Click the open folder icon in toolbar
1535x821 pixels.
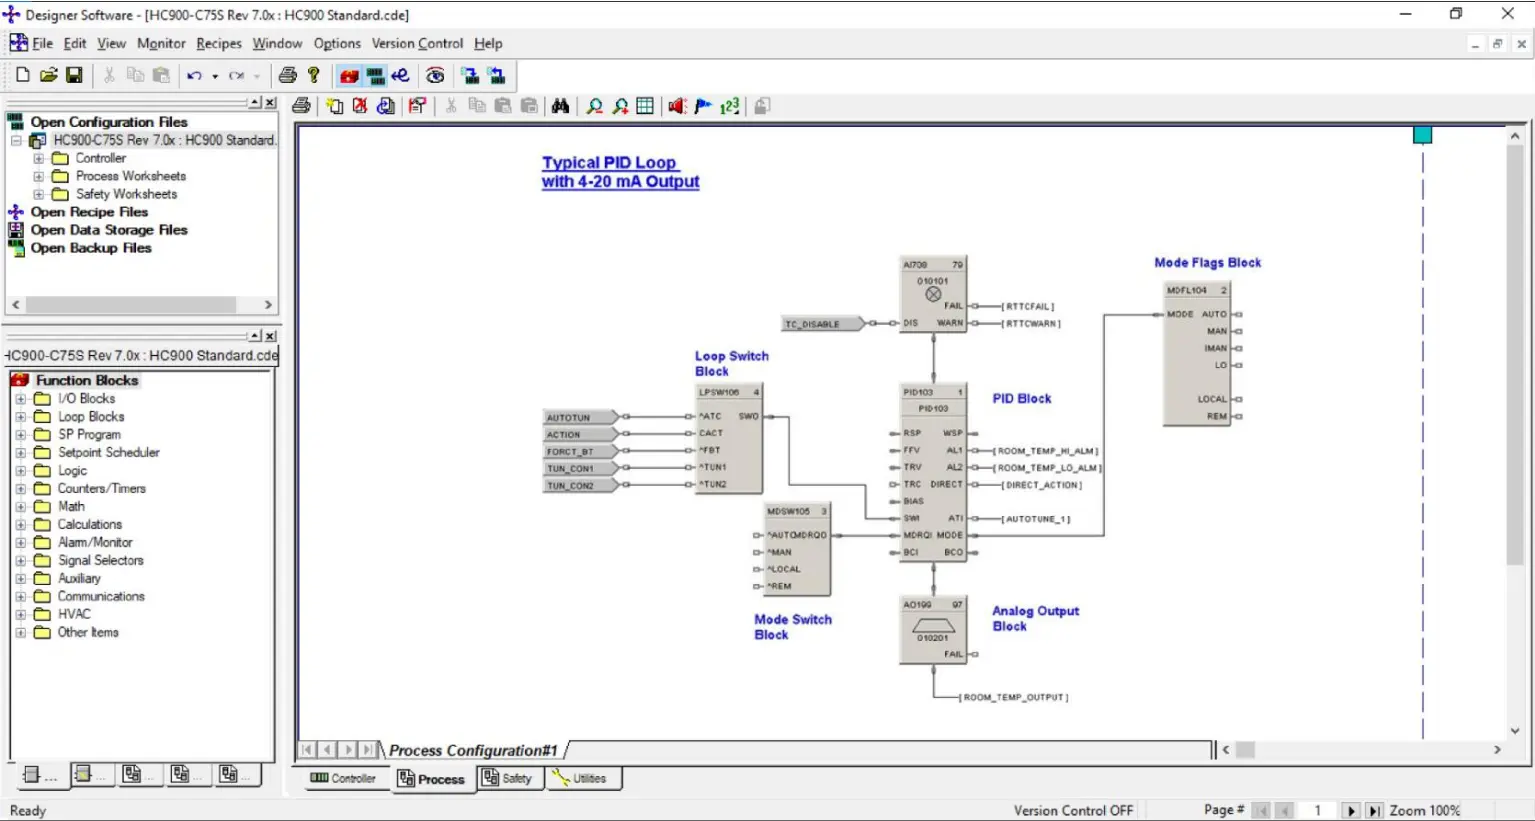48,75
